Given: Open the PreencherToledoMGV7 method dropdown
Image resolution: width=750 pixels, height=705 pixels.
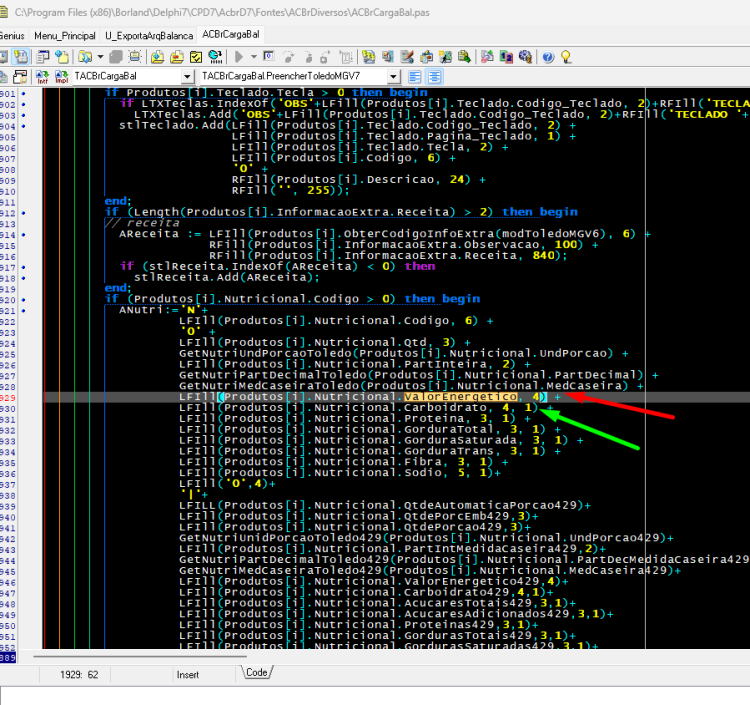Looking at the screenshot, I should [x=393, y=77].
